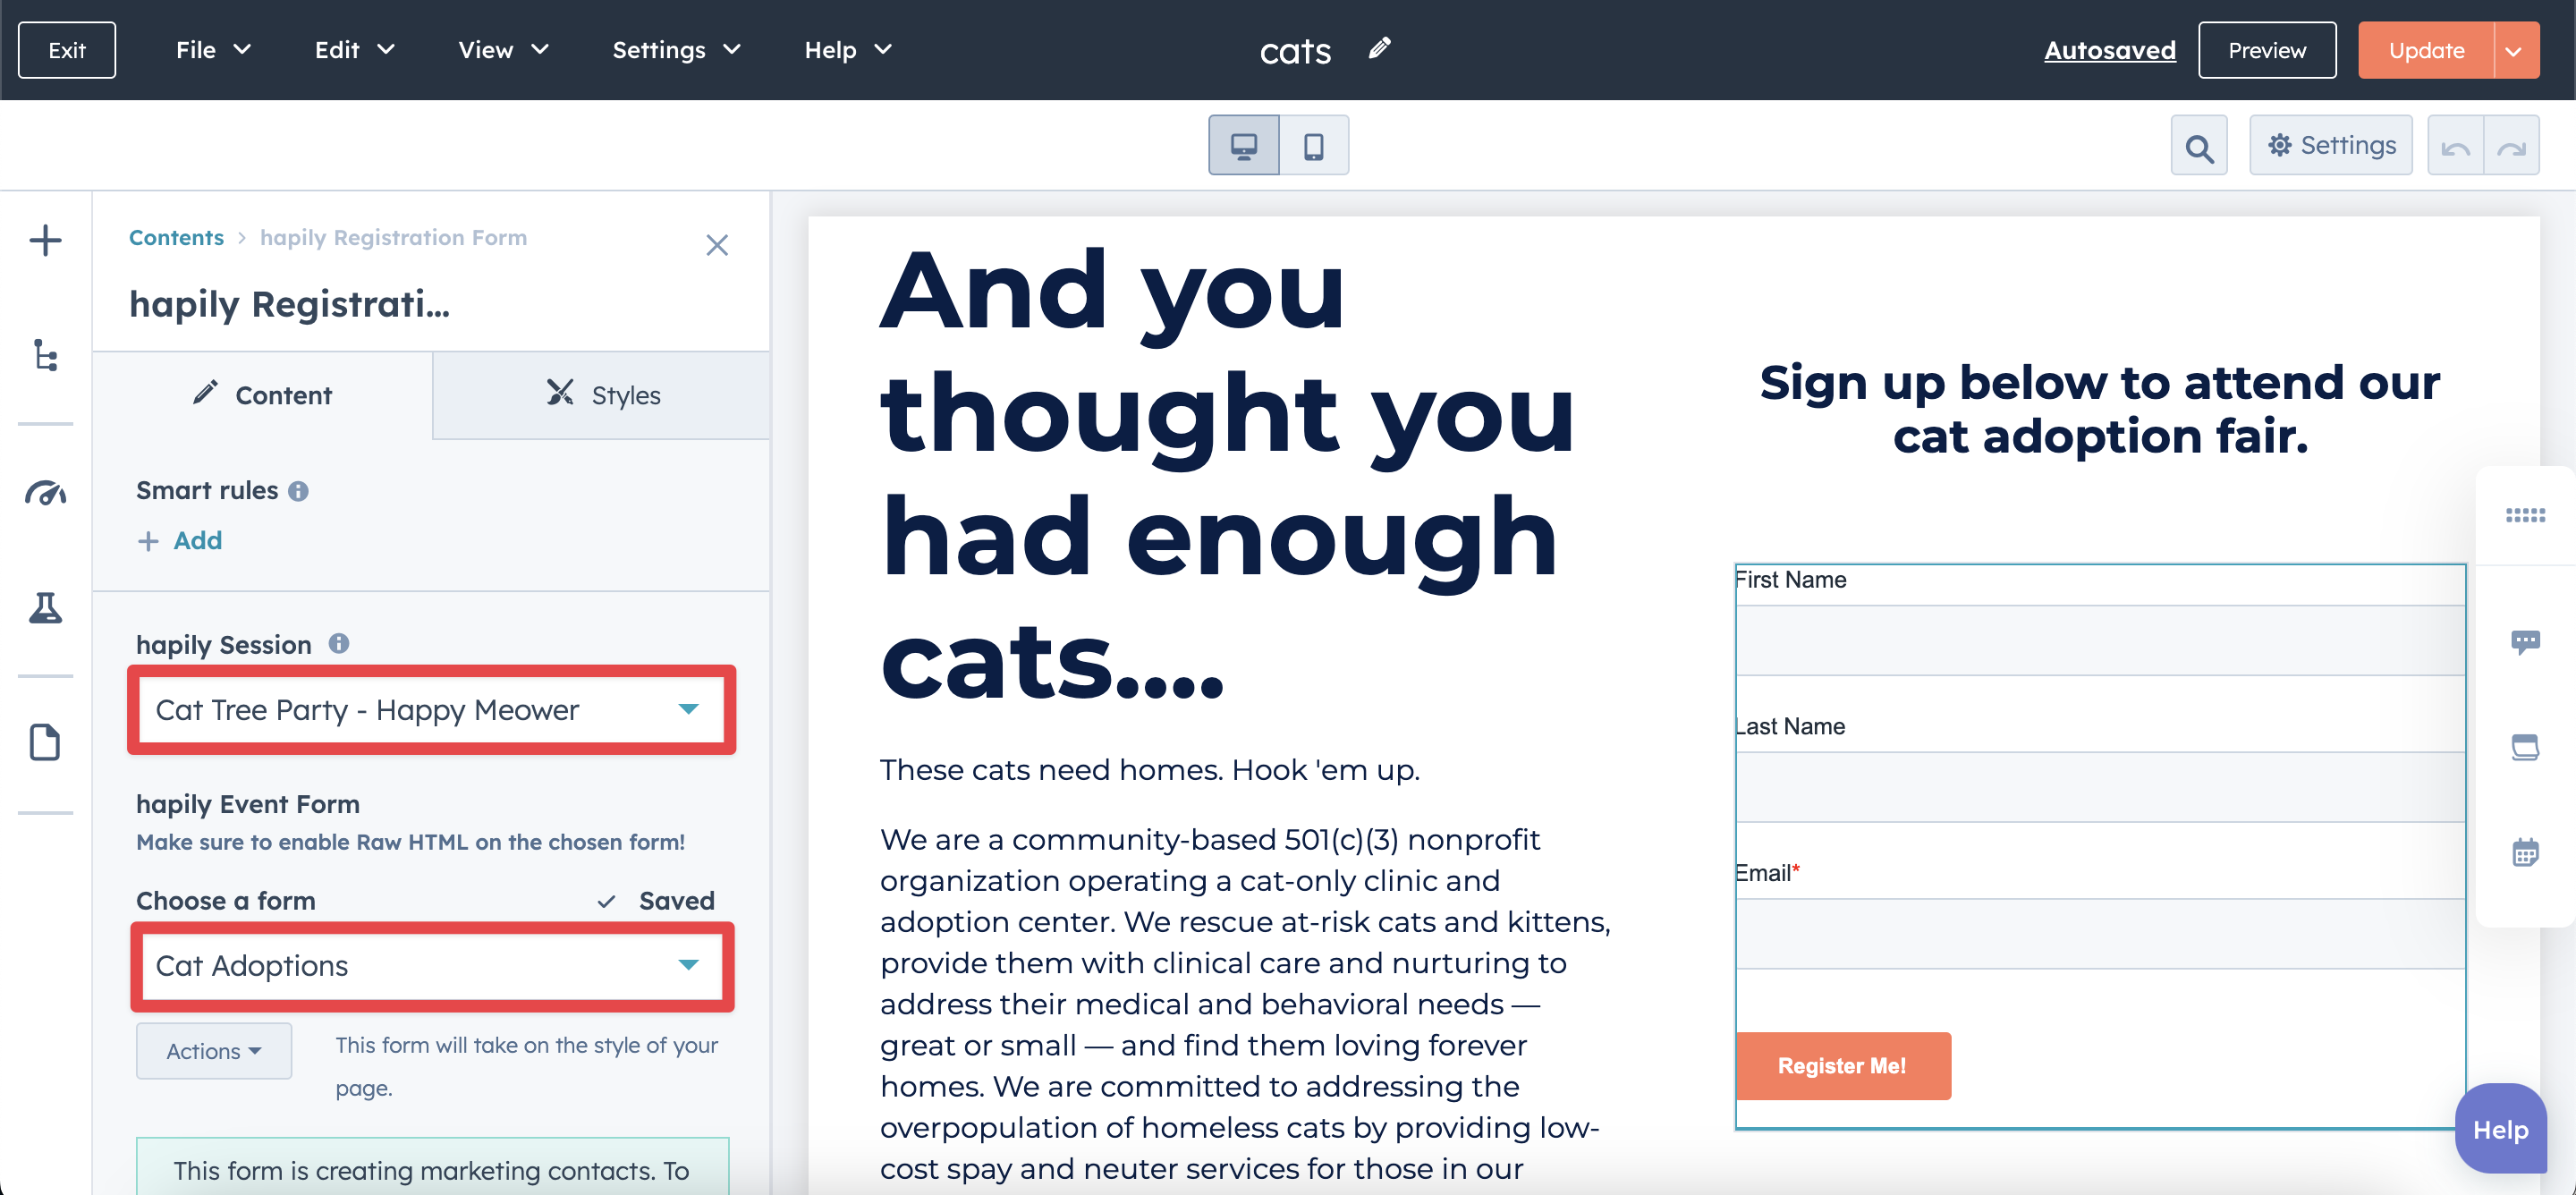Click the undo arrow icon
The height and width of the screenshot is (1195, 2576).
2460,147
